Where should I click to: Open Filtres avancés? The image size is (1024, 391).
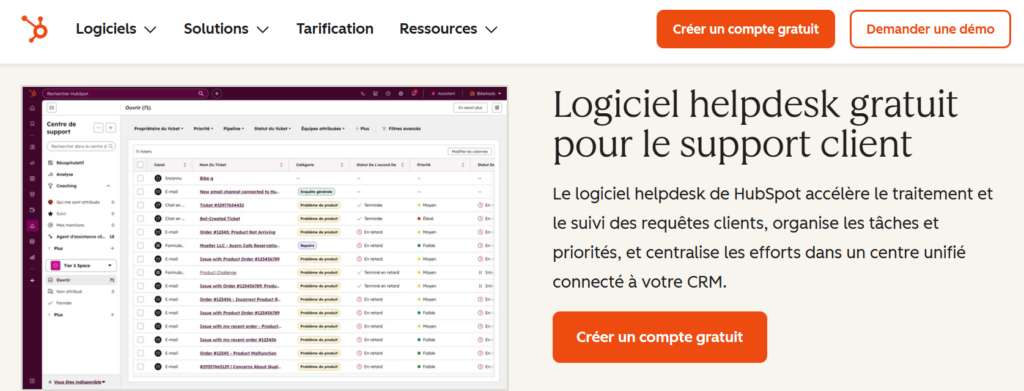tap(402, 129)
